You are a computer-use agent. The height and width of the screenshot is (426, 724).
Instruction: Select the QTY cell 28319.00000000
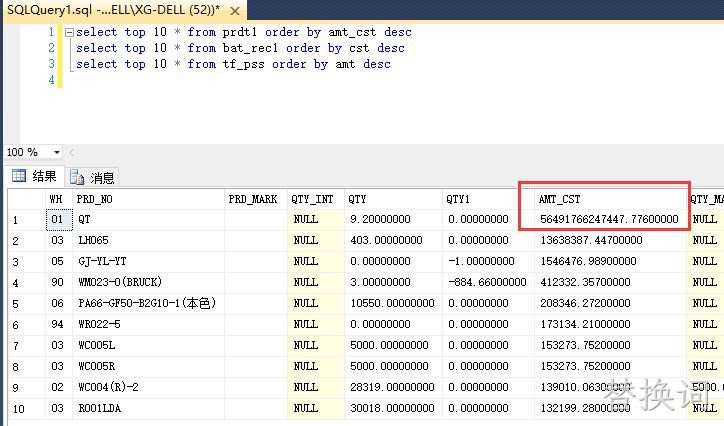[x=393, y=387]
